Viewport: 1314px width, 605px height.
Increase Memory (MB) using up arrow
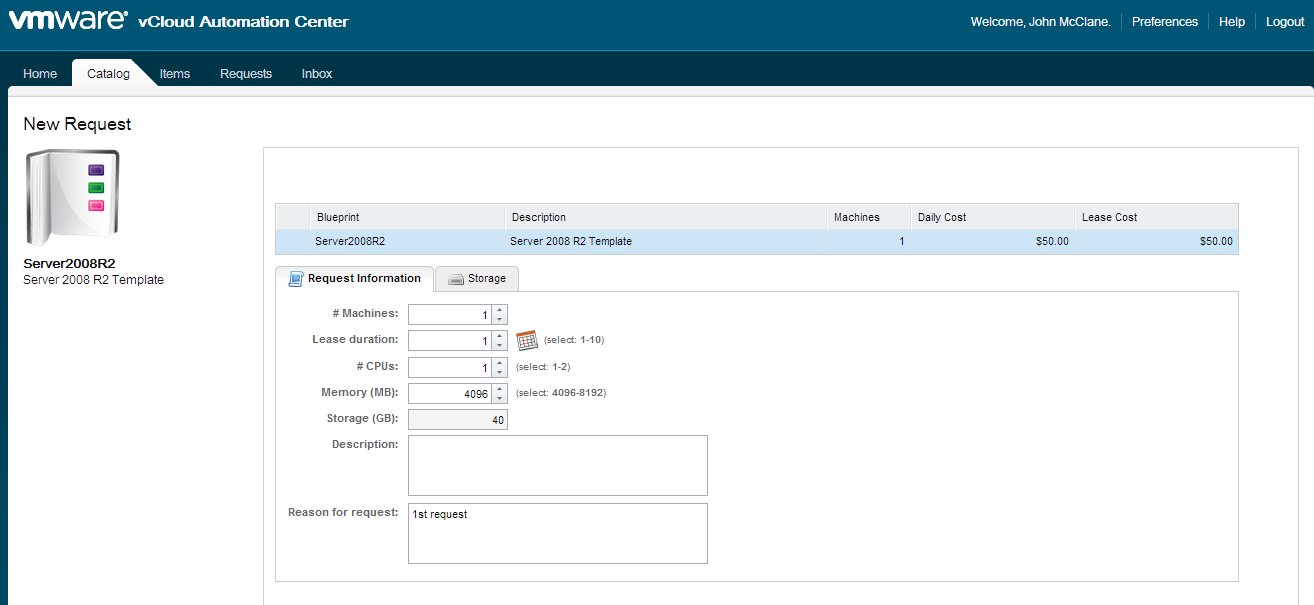click(x=500, y=387)
